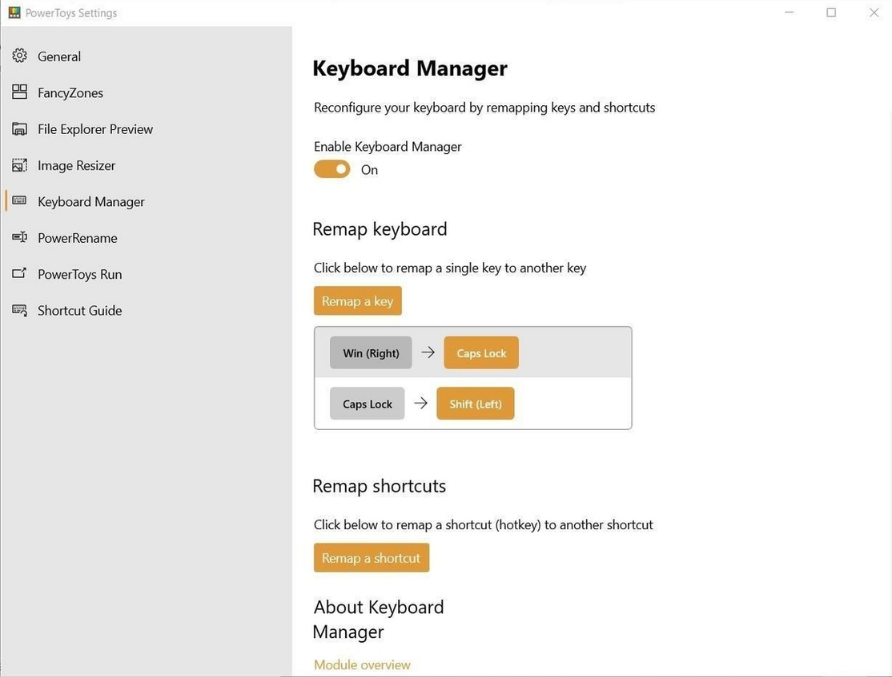Image resolution: width=892 pixels, height=677 pixels.
Task: Open the FancyZones settings page
Action: tap(70, 93)
